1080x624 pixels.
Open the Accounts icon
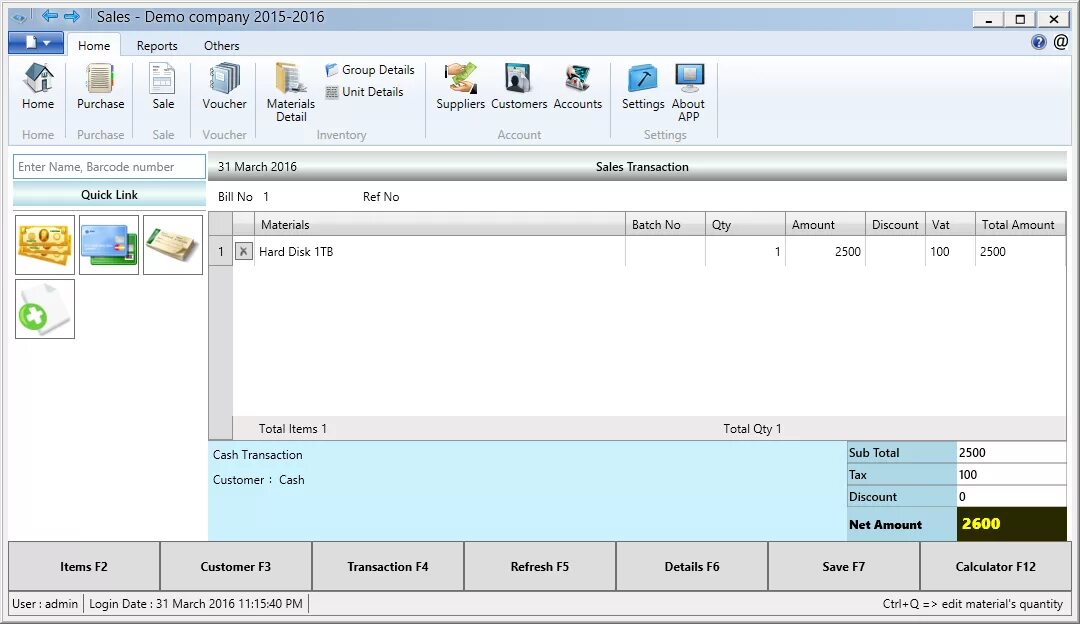point(577,86)
